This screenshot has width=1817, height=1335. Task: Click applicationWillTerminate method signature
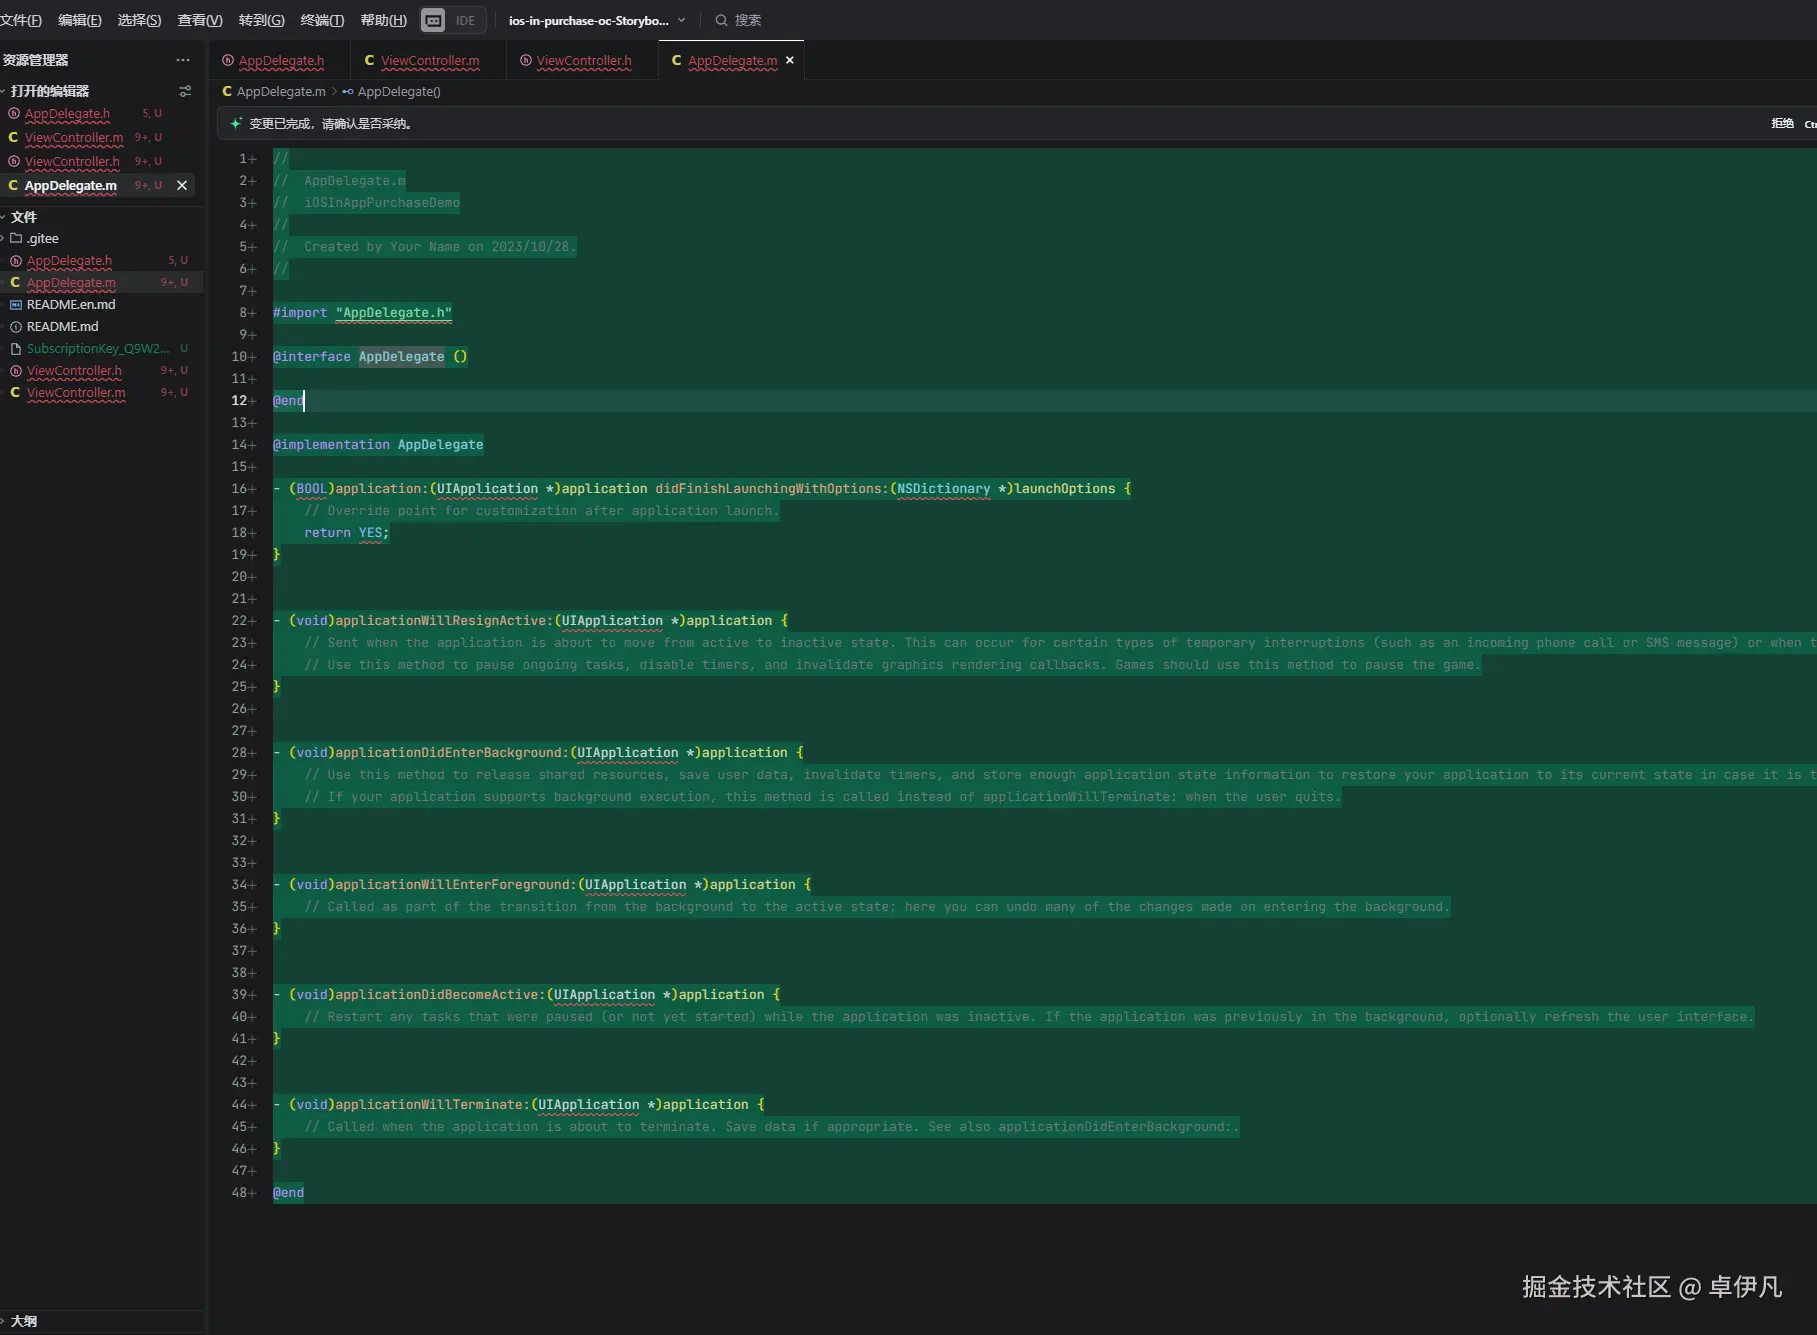519,1105
